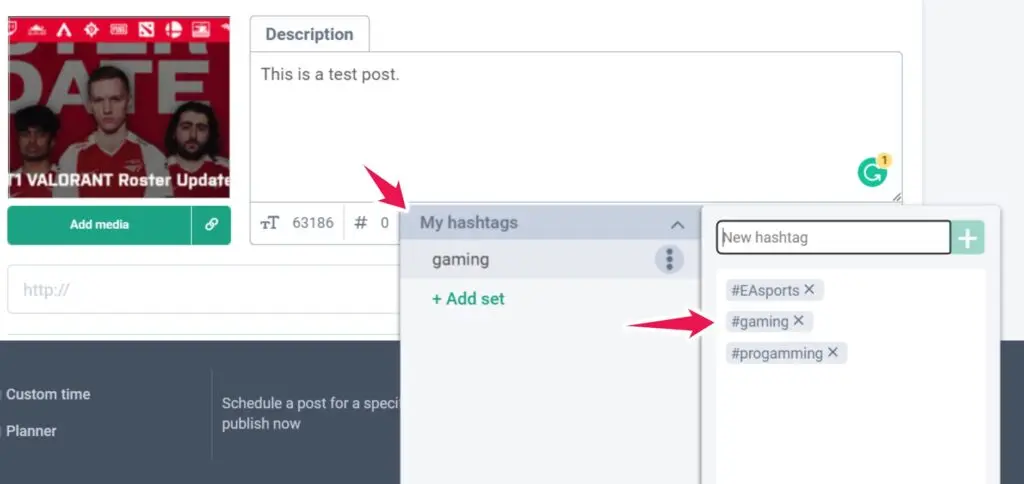Image resolution: width=1024 pixels, height=484 pixels.
Task: Select the Custom time option
Action: click(47, 394)
